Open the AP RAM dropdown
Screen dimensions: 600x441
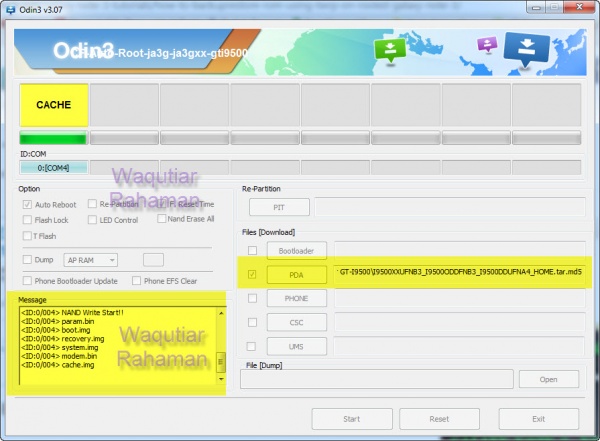point(91,260)
